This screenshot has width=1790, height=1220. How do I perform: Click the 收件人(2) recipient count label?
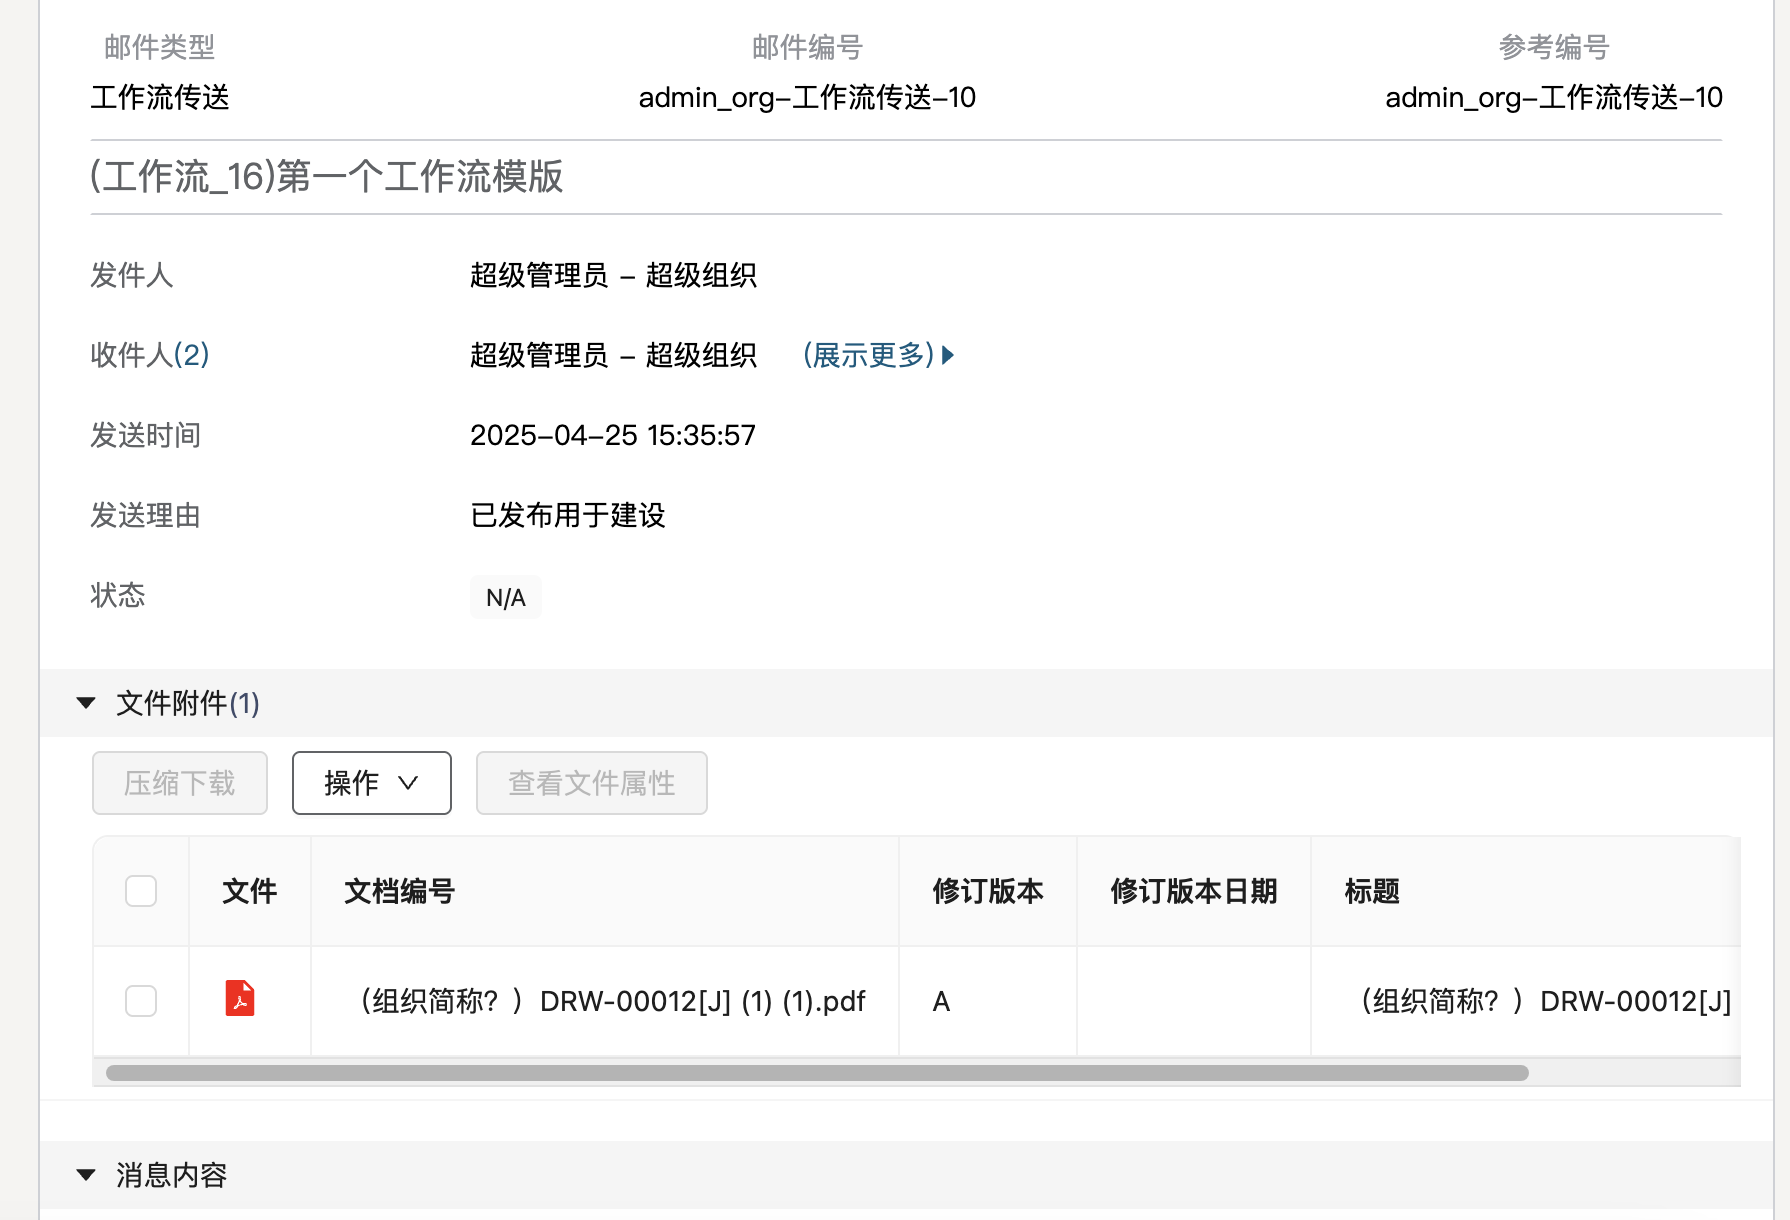pos(150,355)
